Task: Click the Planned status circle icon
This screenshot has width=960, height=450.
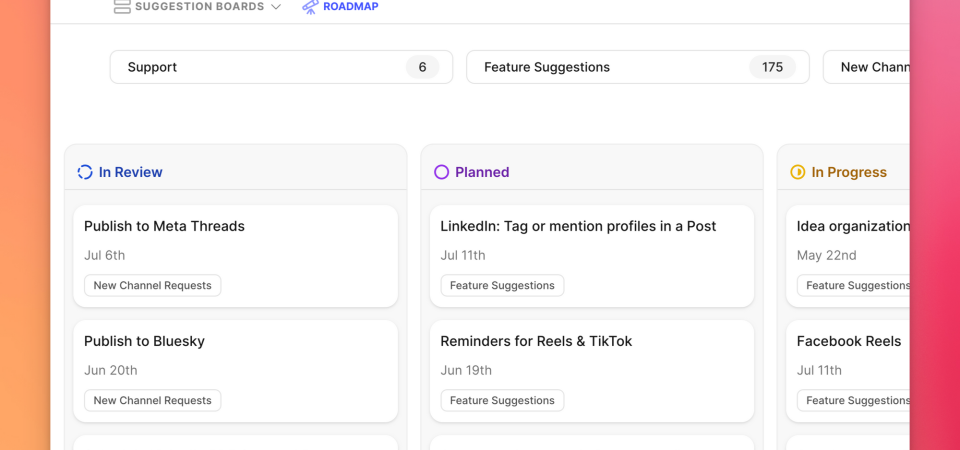Action: point(441,172)
